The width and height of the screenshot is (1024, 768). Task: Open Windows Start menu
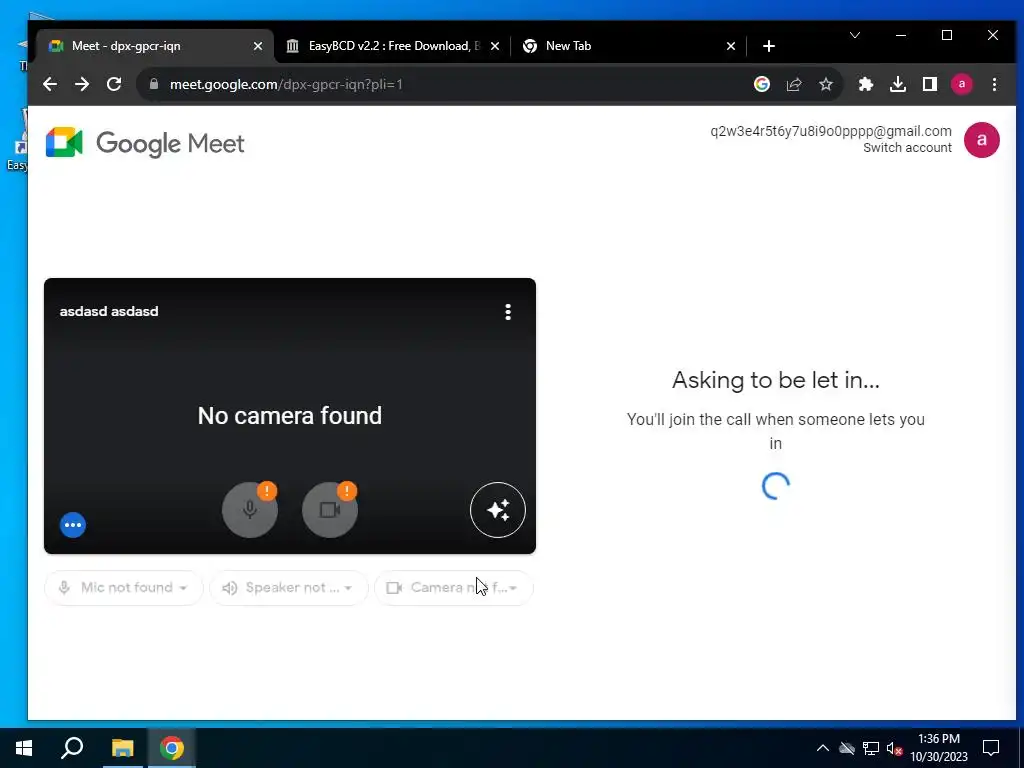point(24,748)
